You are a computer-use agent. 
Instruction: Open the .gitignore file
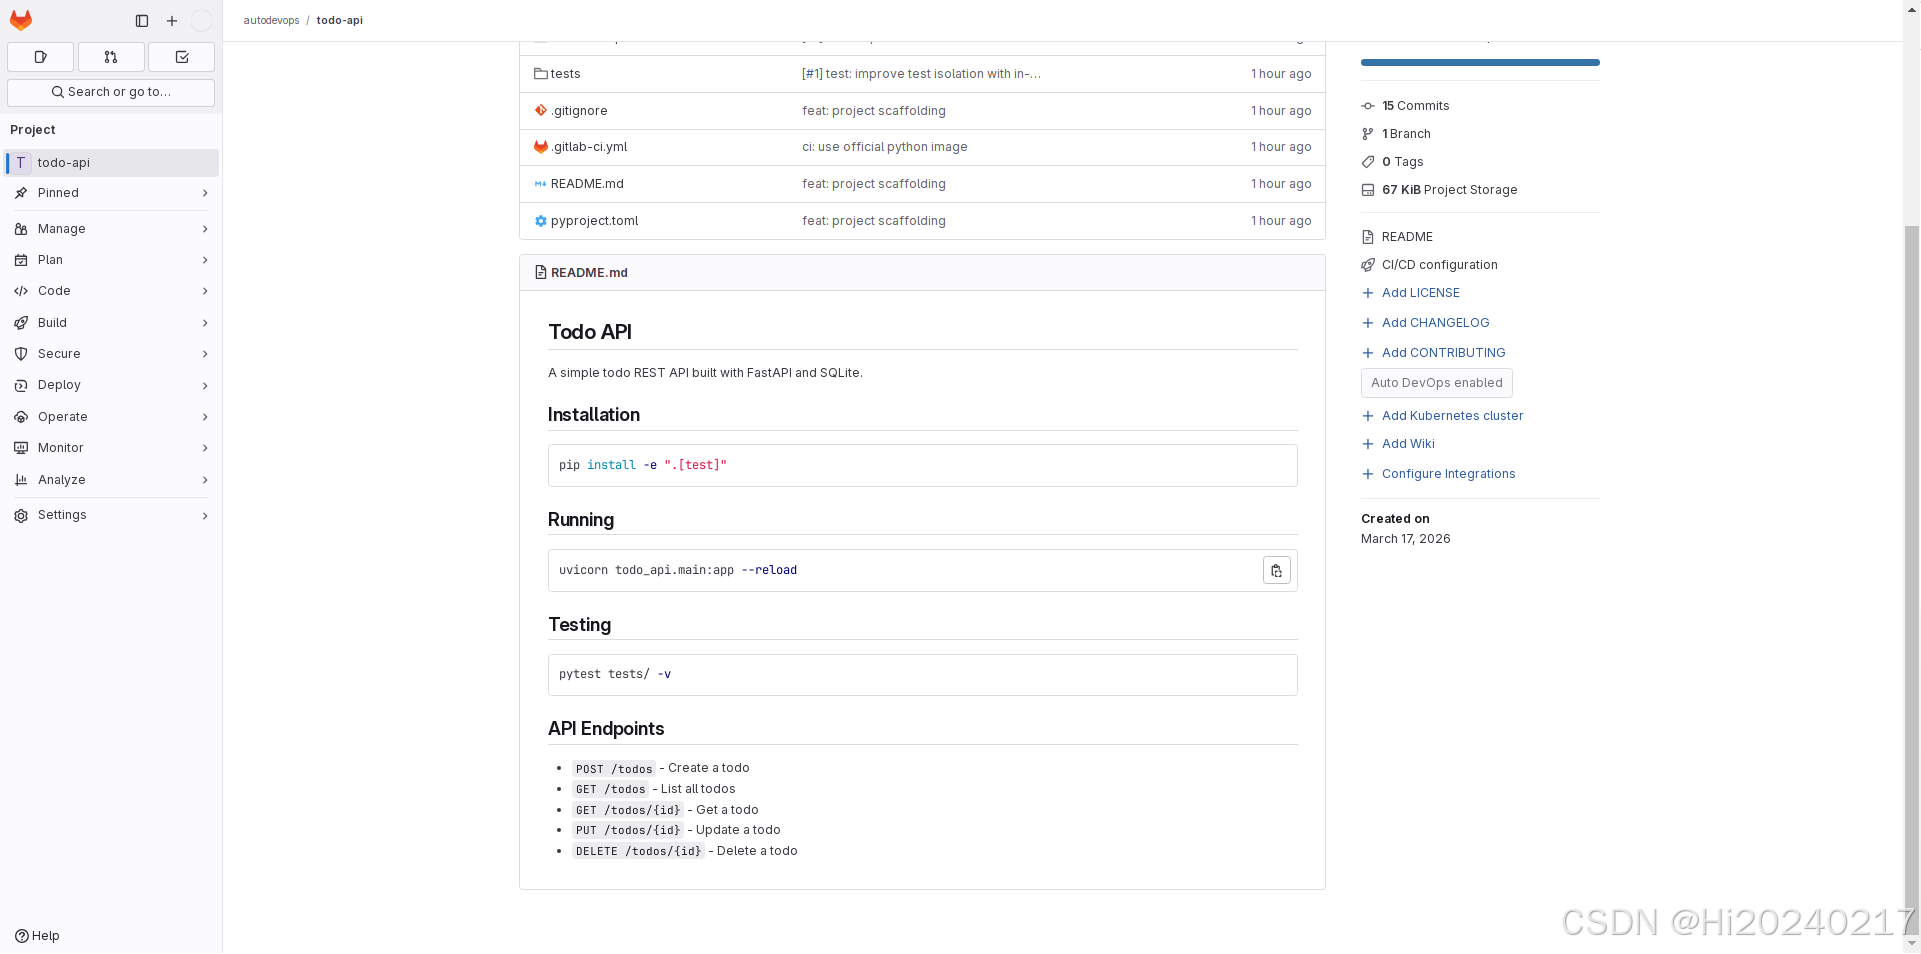coord(579,111)
